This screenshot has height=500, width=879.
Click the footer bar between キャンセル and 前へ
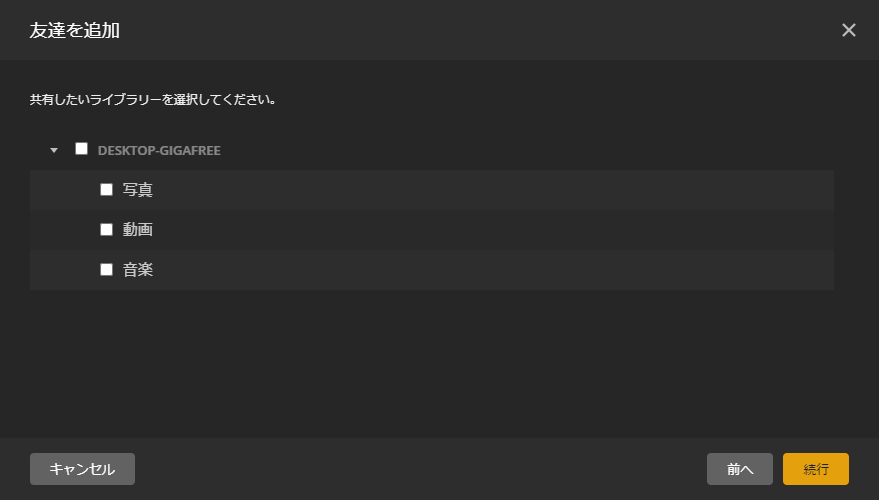click(420, 469)
